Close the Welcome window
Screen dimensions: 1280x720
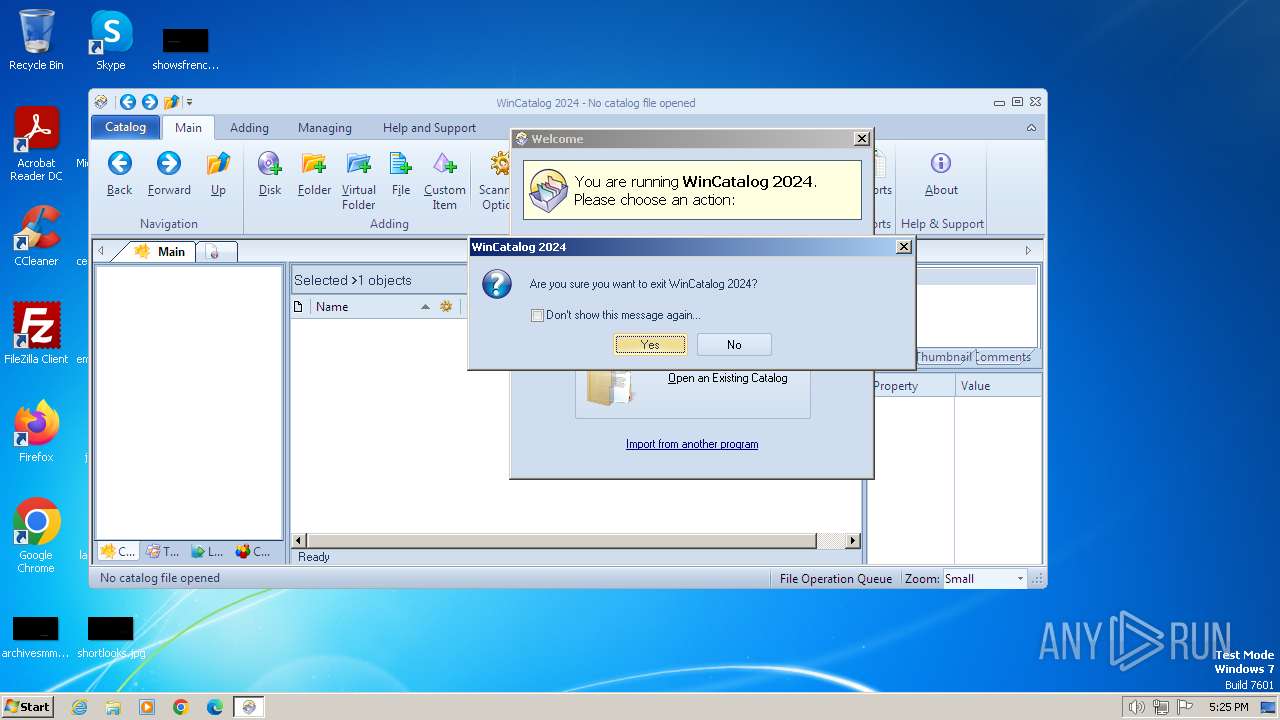tap(861, 139)
